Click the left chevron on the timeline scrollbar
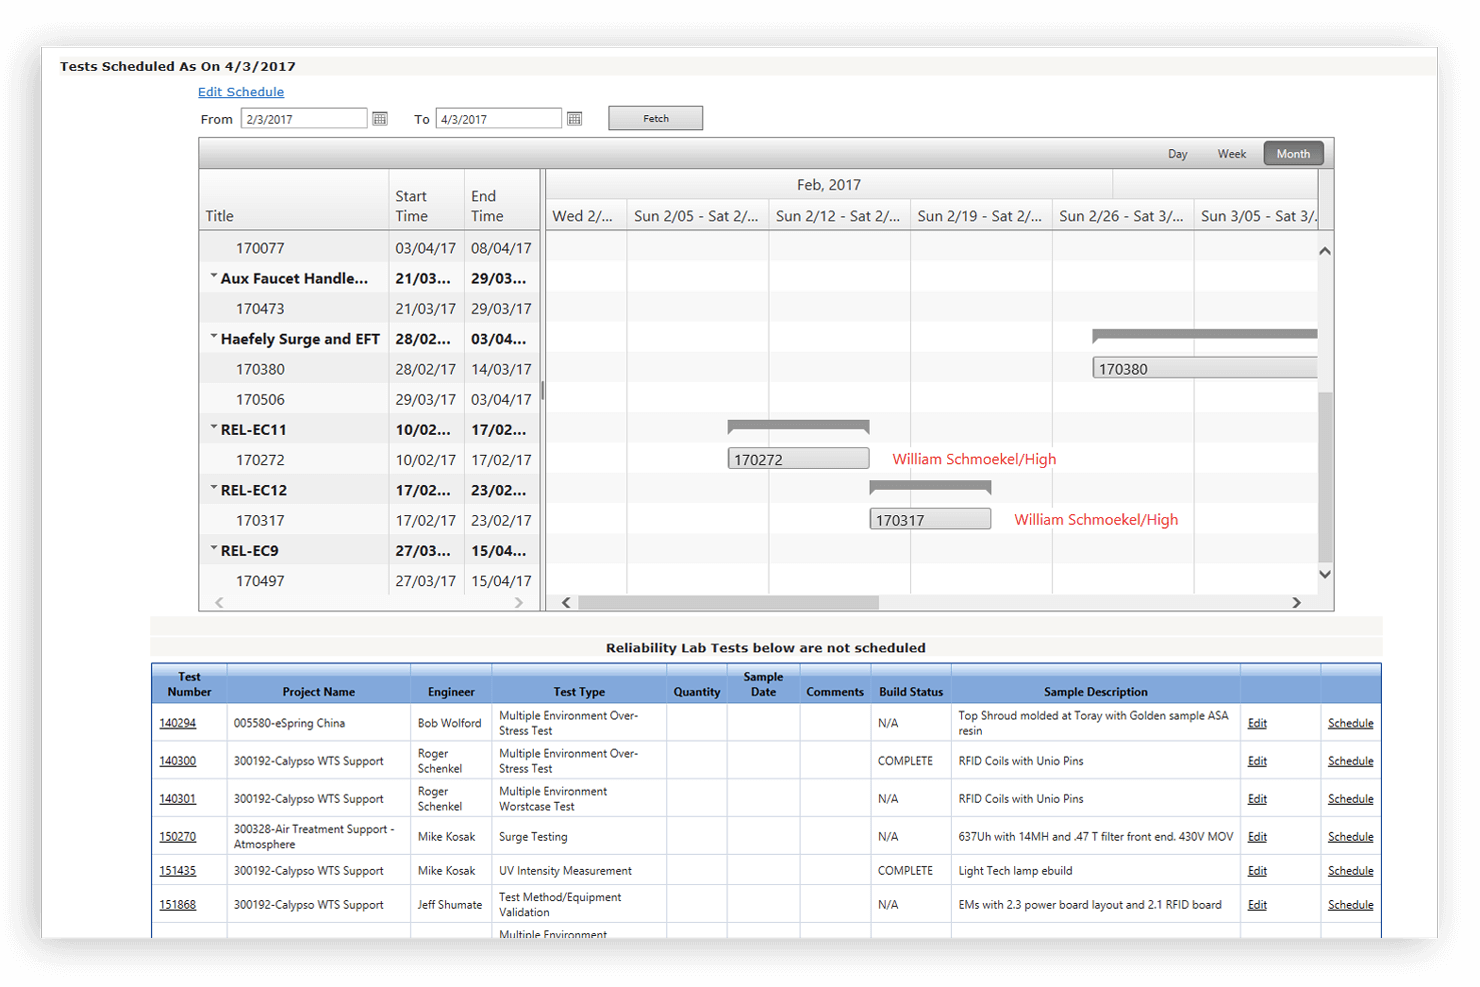 pyautogui.click(x=566, y=603)
